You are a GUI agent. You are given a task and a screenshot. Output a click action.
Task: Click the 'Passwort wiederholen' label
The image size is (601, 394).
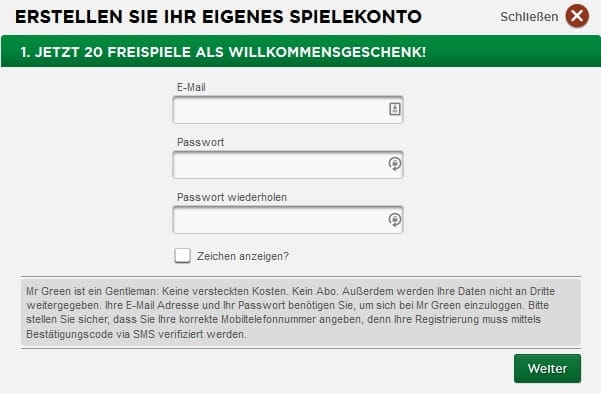[x=232, y=197]
